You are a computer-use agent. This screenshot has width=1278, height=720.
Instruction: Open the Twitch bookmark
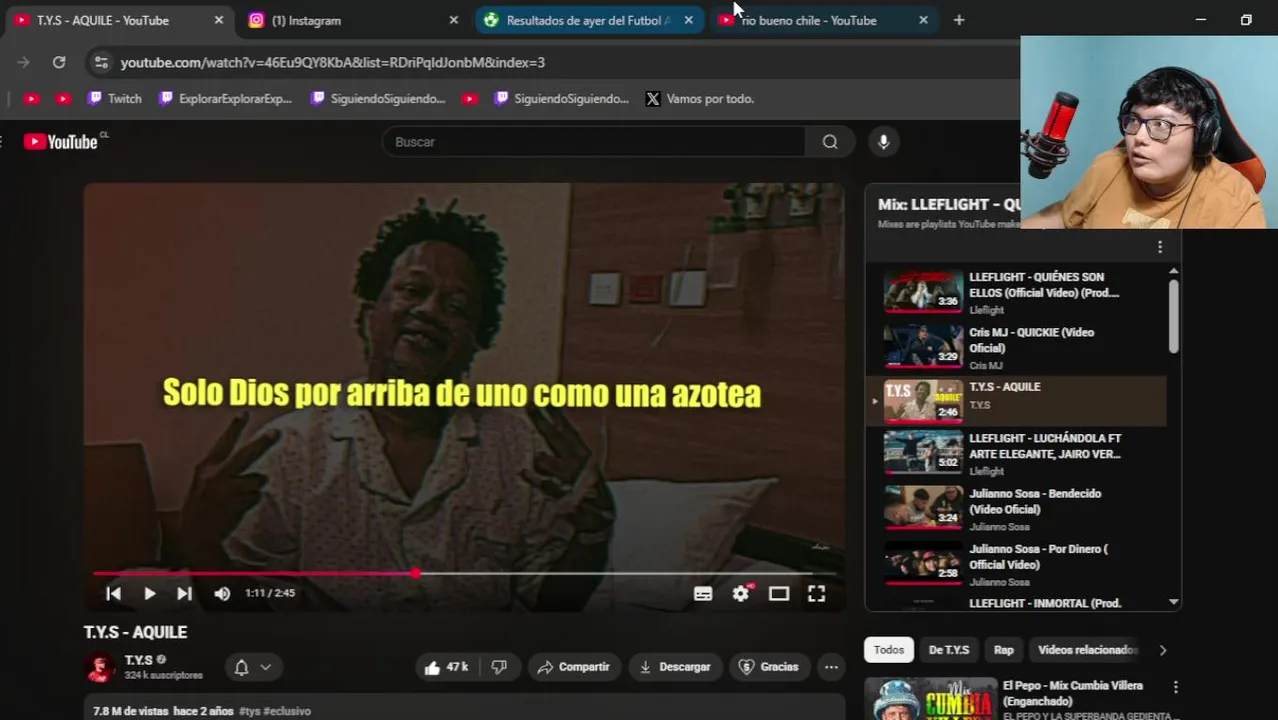tap(115, 99)
